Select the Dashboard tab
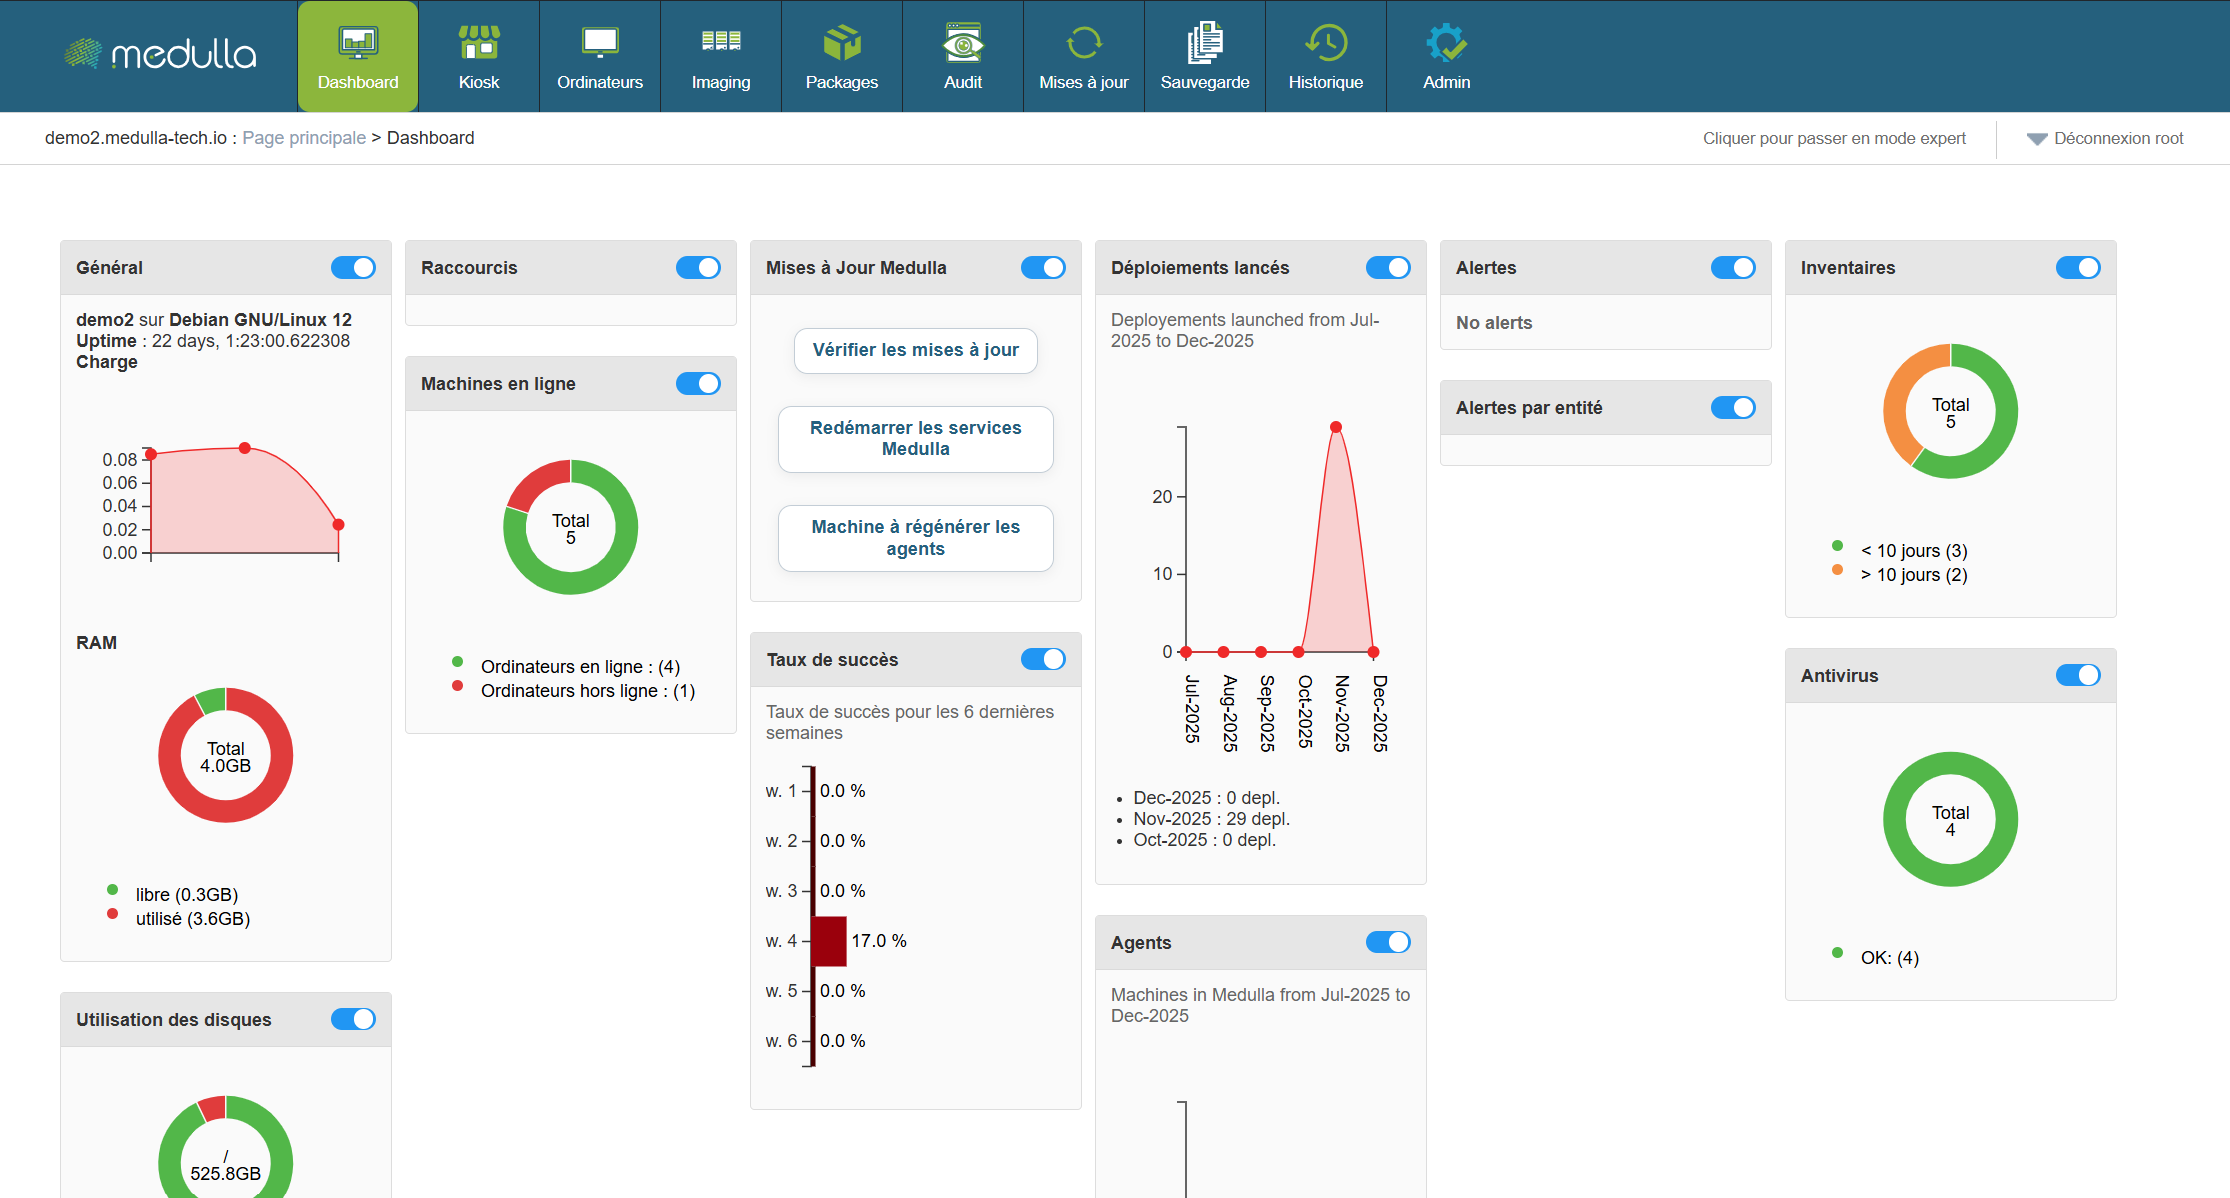Image resolution: width=2230 pixels, height=1198 pixels. [358, 56]
